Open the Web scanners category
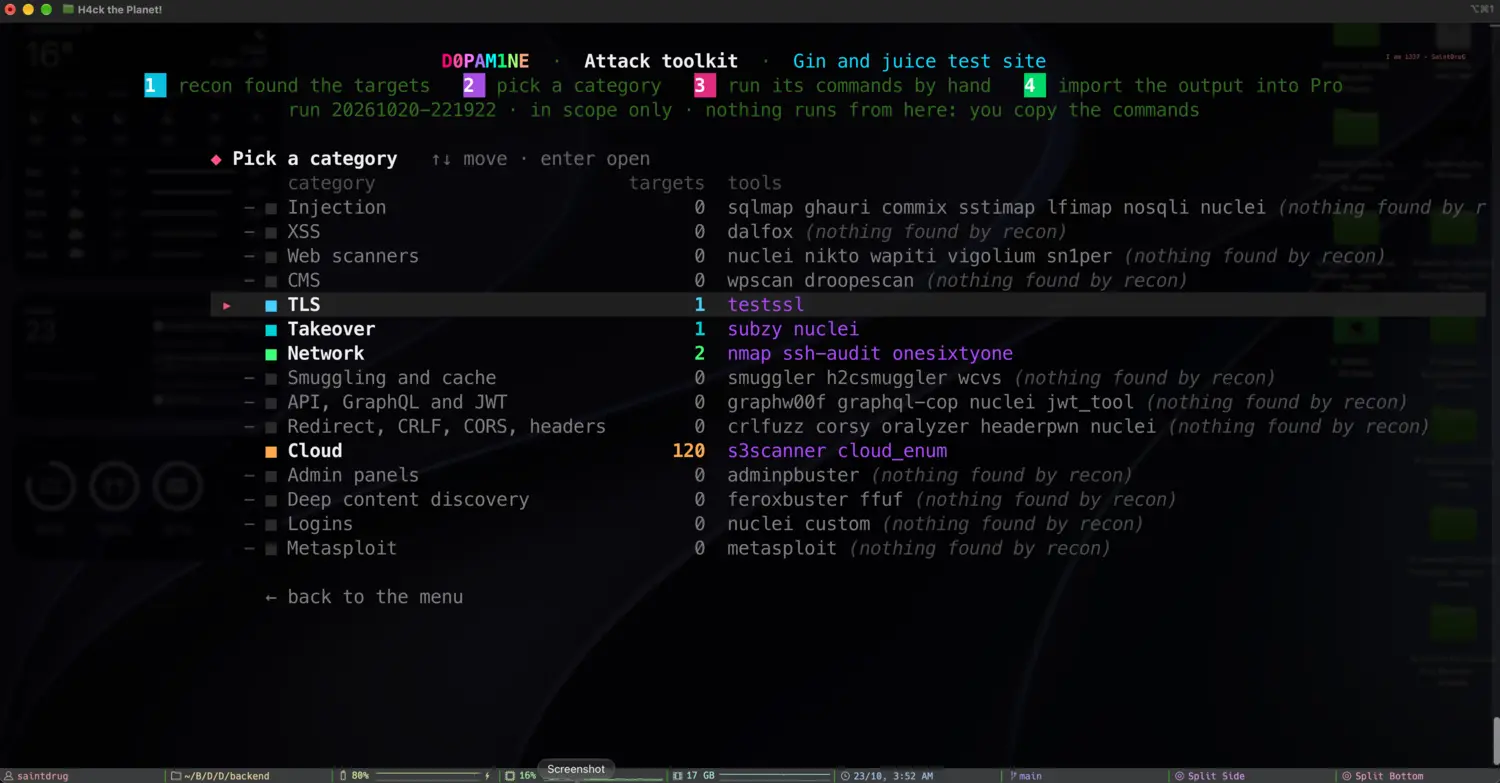1500x783 pixels. pos(353,256)
